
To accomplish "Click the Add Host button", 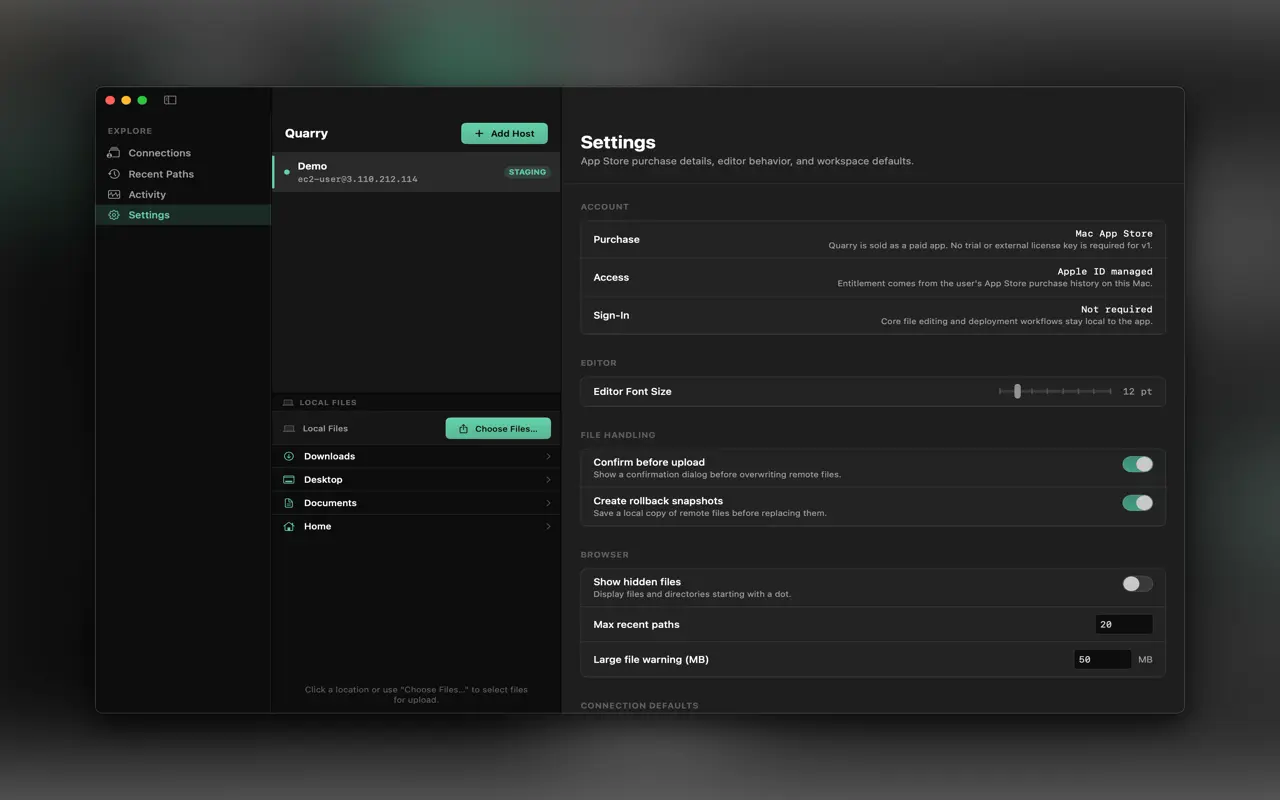I will click(x=504, y=133).
